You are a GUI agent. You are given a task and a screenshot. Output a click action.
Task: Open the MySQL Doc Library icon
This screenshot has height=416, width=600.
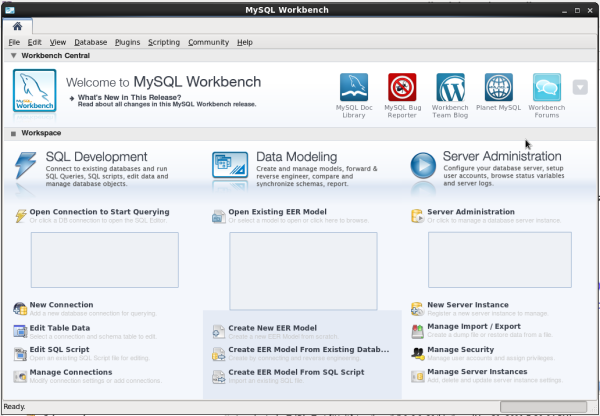click(353, 87)
